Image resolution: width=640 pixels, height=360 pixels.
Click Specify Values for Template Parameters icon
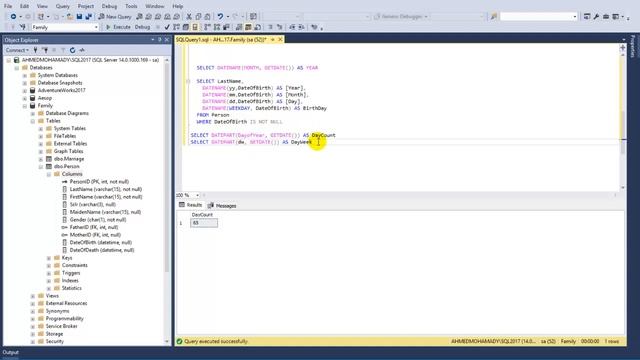[314, 27]
